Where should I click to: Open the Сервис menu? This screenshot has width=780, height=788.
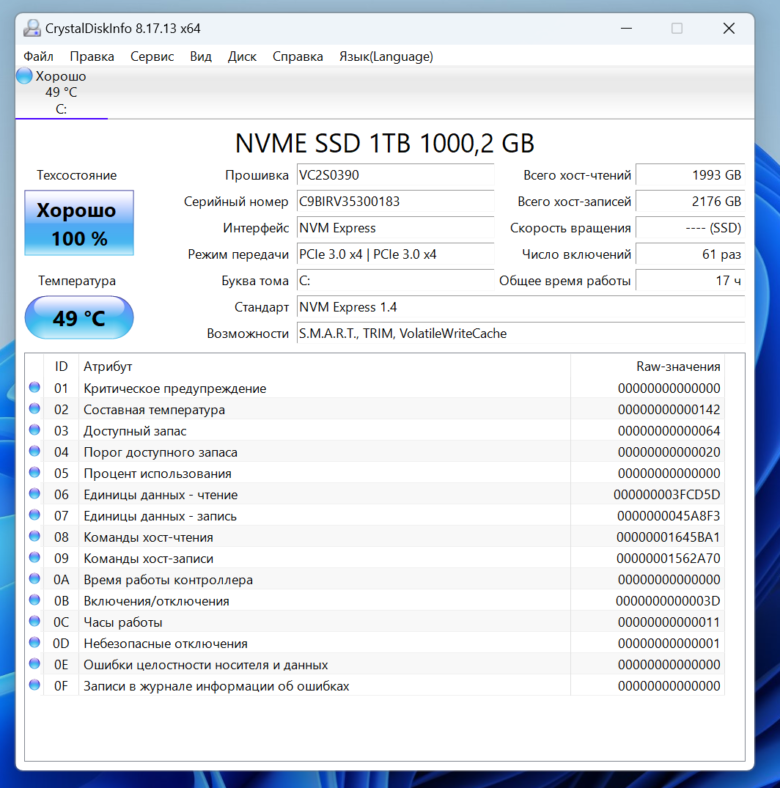(152, 56)
